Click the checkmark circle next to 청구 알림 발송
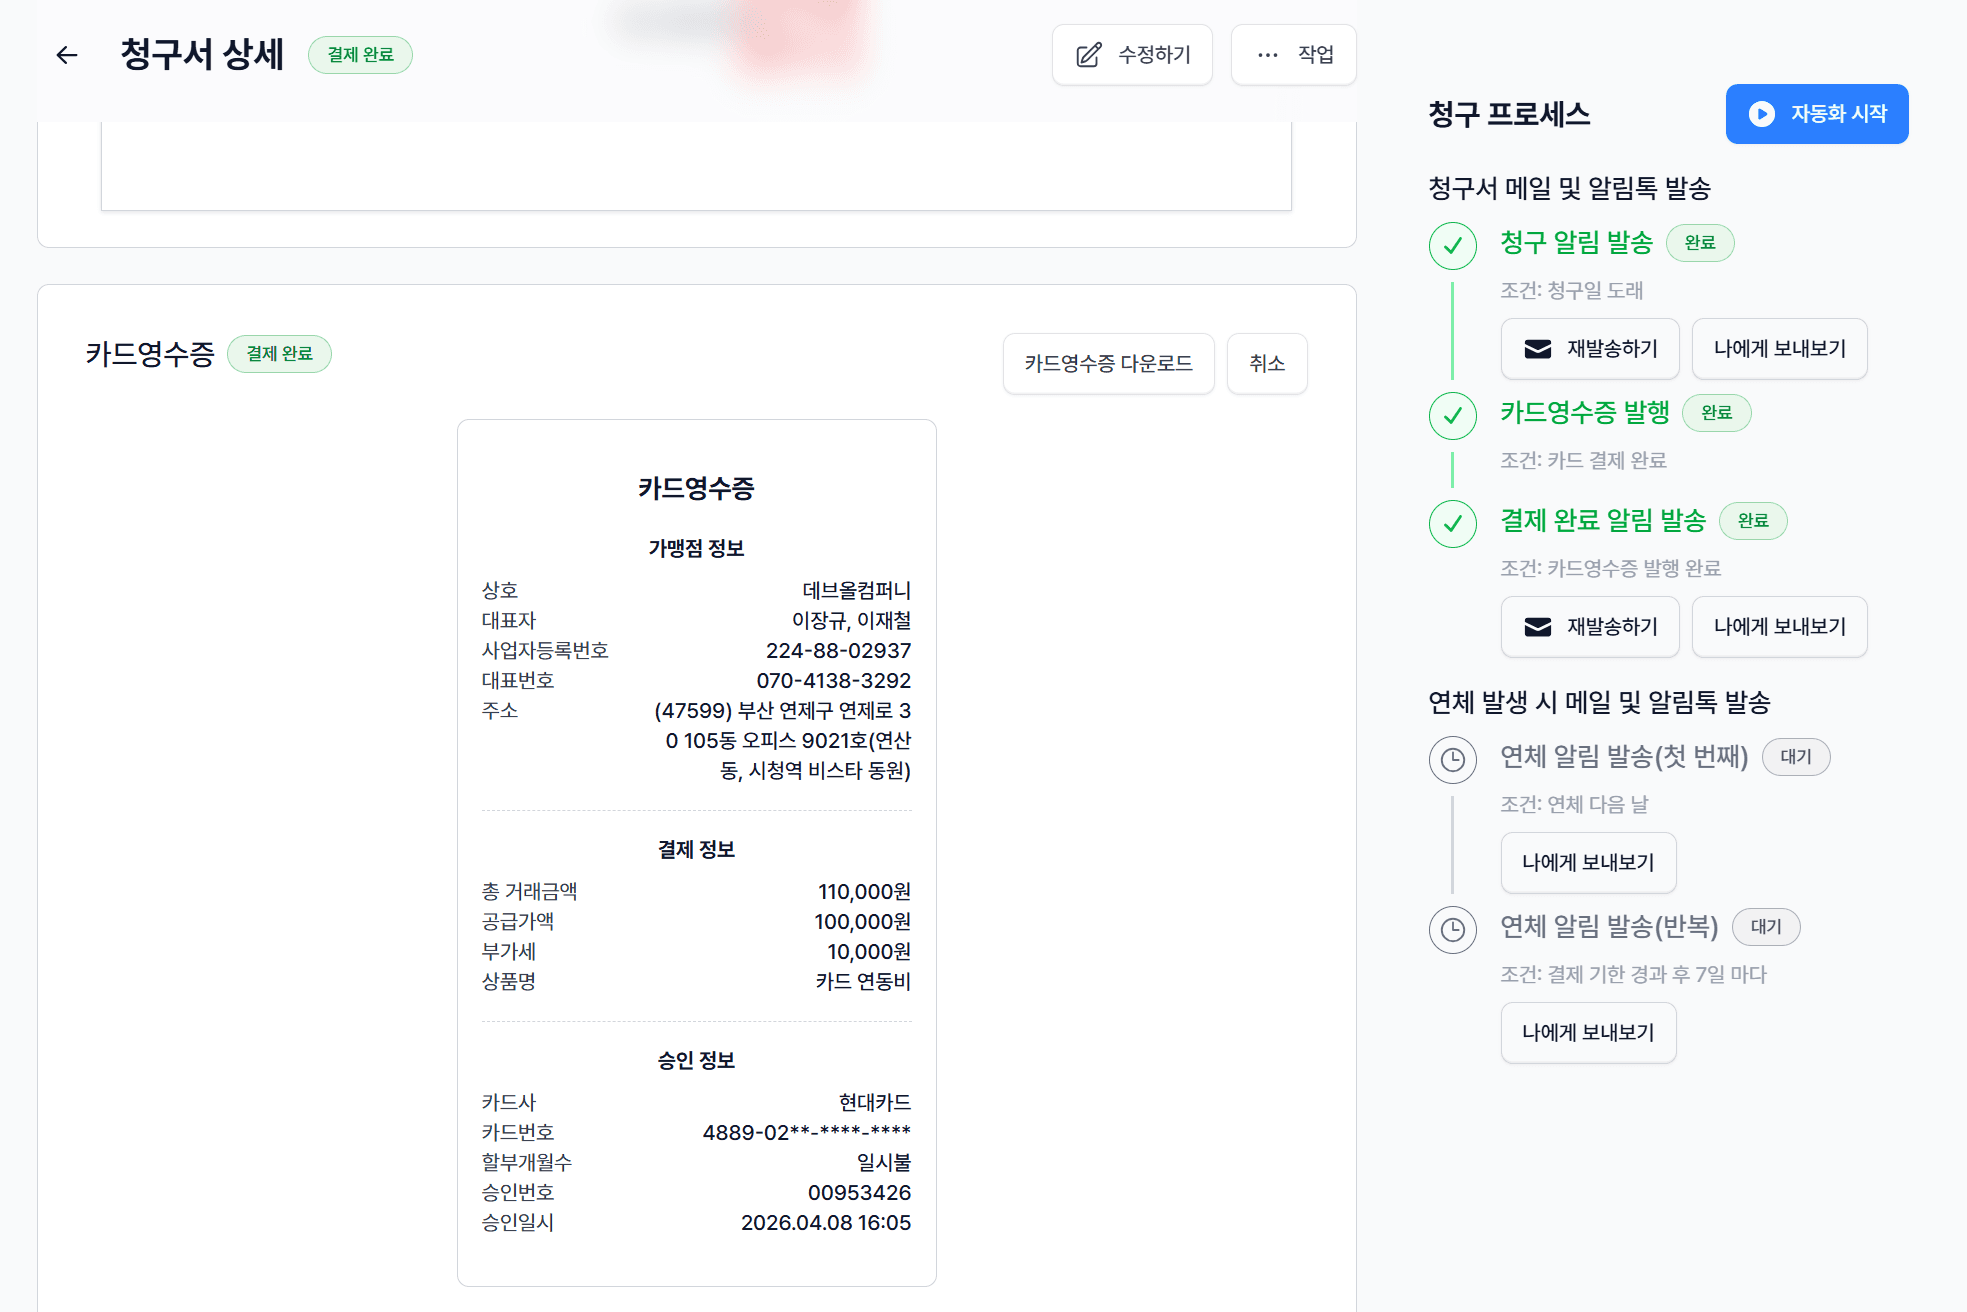 coord(1452,245)
